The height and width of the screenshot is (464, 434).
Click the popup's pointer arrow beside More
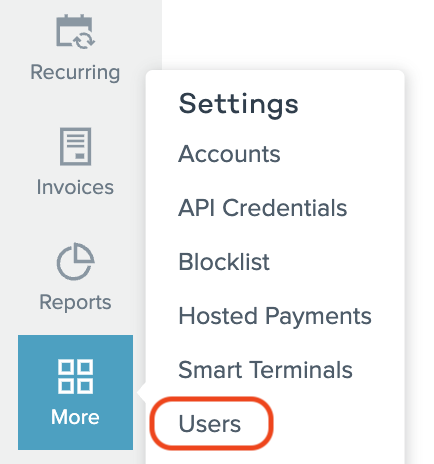141,392
